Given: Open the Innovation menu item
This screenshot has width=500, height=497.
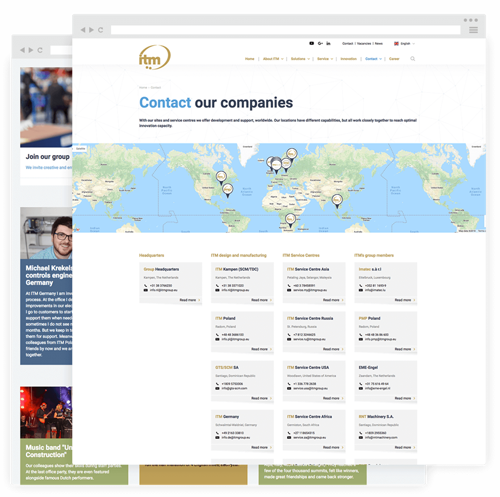Looking at the screenshot, I should (x=349, y=59).
